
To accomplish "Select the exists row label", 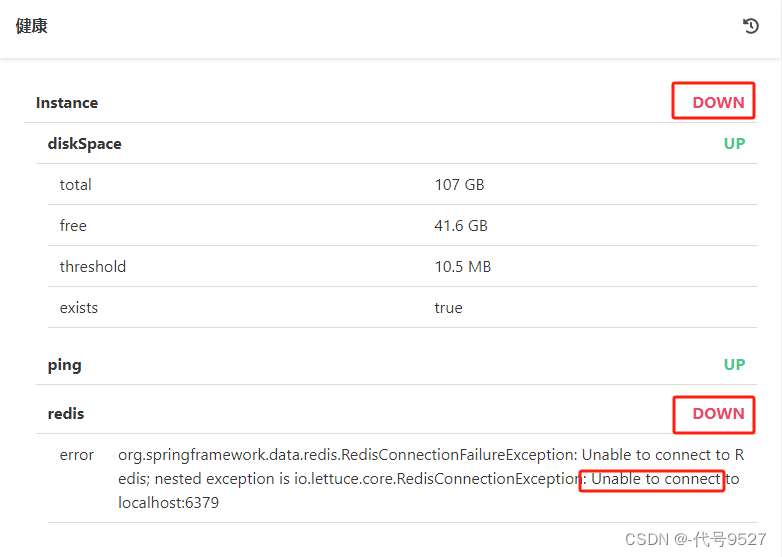I will pyautogui.click(x=79, y=308).
